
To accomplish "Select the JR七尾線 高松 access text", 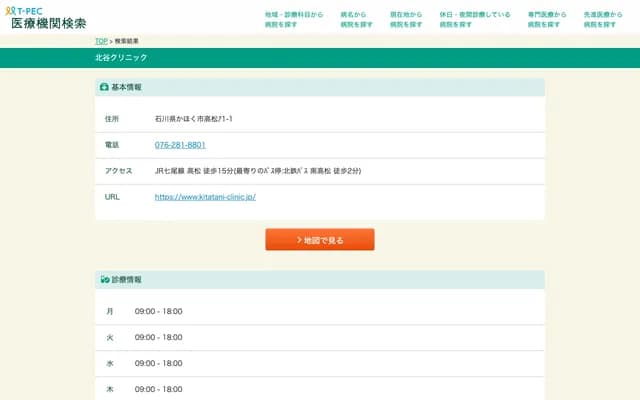I will click(258, 171).
